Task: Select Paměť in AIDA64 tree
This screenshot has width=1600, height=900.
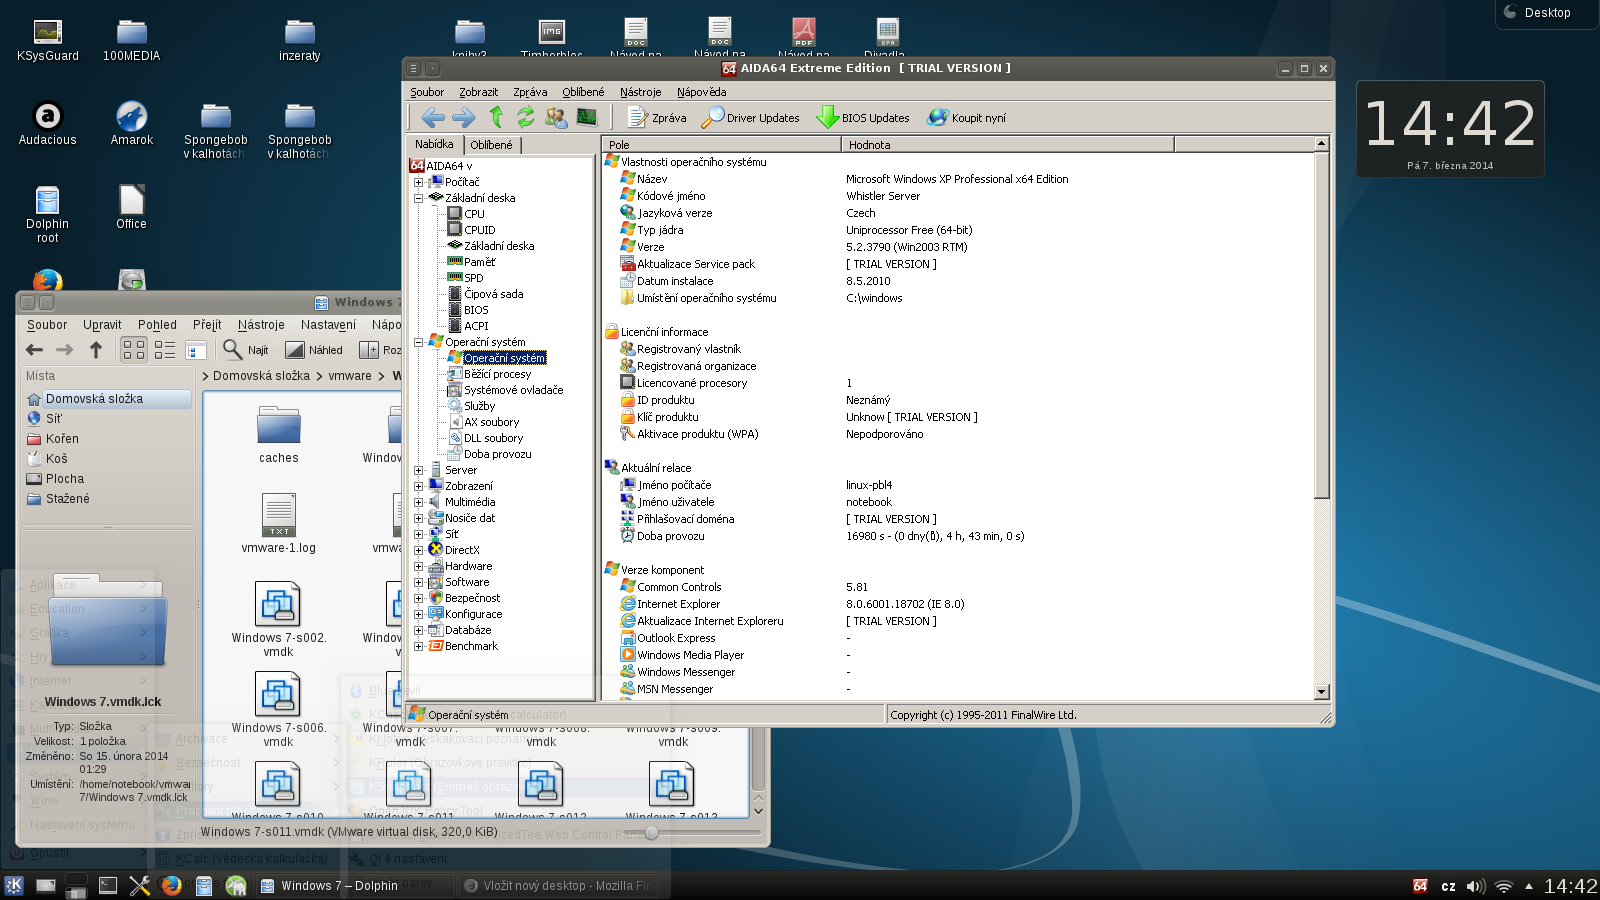Action: pos(479,262)
